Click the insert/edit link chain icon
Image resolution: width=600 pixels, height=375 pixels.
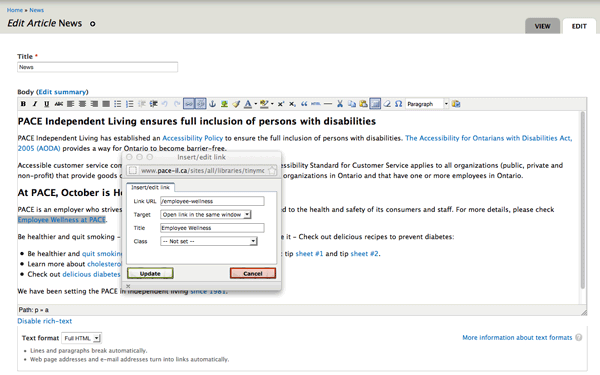189,104
